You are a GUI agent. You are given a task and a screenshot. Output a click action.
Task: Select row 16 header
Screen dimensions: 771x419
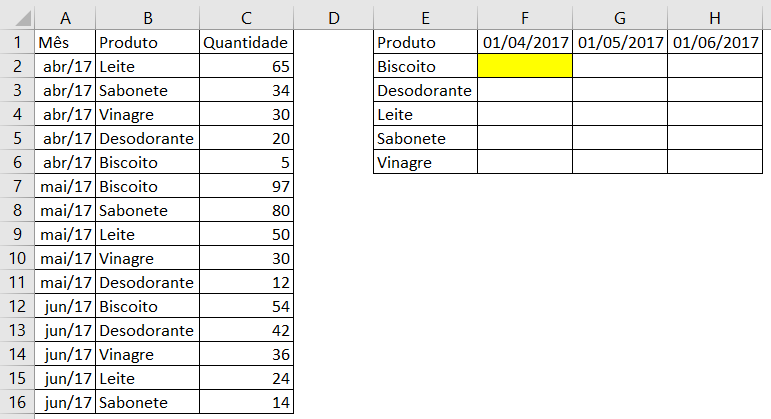pos(16,402)
